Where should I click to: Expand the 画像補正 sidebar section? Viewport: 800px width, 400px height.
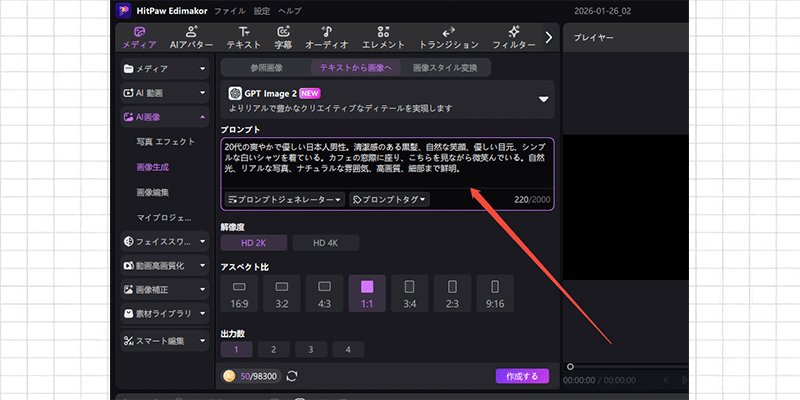pyautogui.click(x=165, y=289)
